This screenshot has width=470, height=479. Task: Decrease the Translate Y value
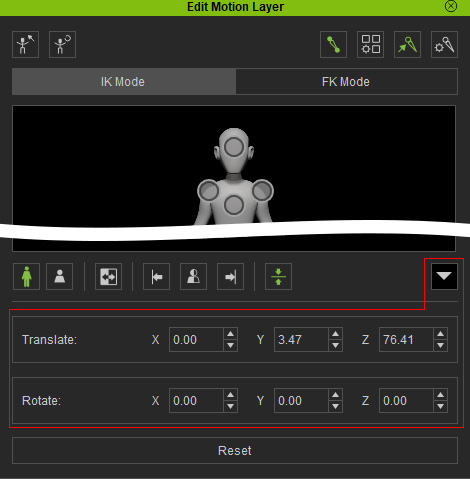click(x=335, y=346)
